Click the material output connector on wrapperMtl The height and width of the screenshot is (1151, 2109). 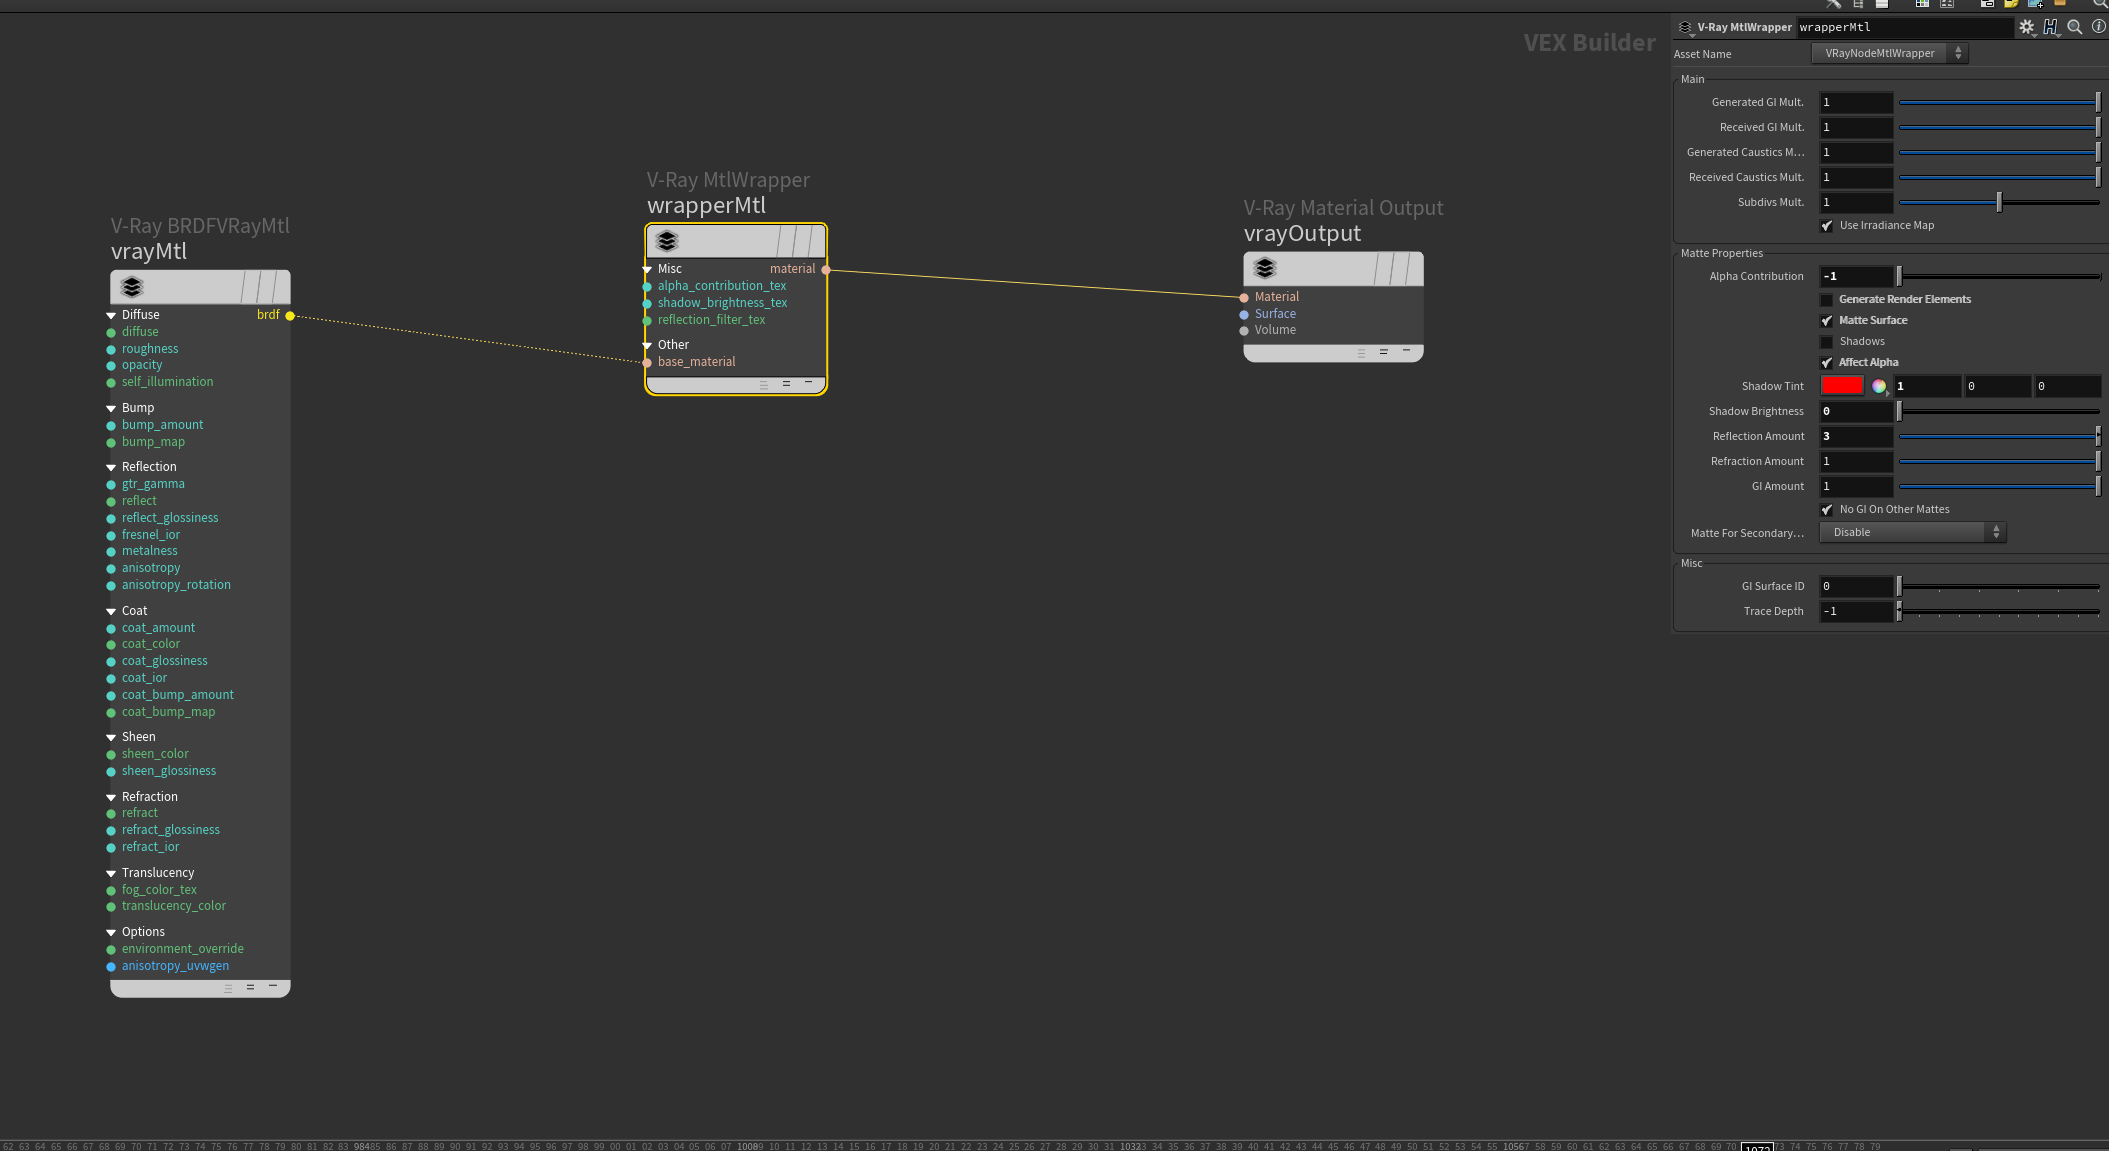point(826,269)
